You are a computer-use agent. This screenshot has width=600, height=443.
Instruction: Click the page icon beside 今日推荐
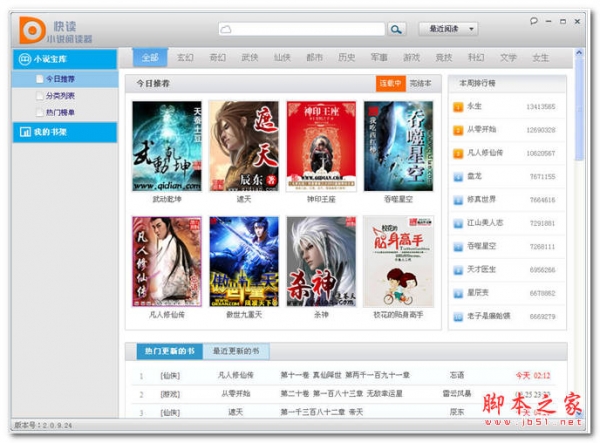click(39, 79)
